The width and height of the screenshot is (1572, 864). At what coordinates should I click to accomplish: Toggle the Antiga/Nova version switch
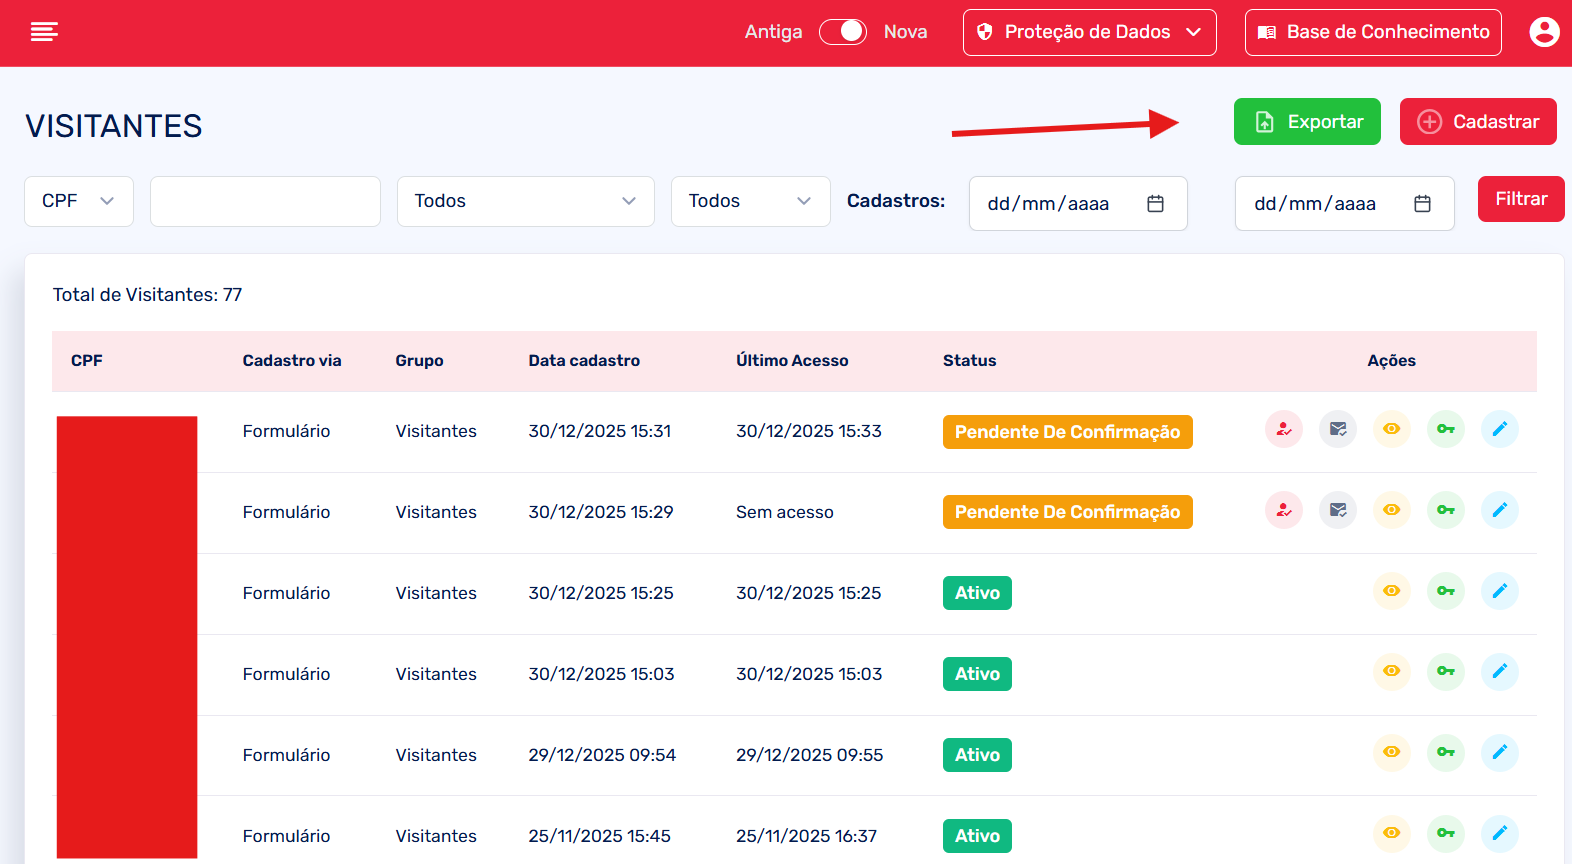(x=843, y=32)
